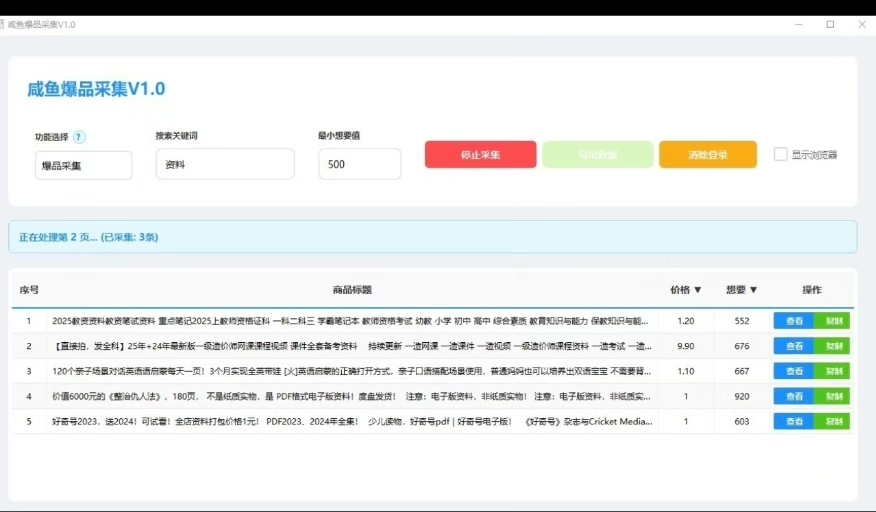Select the title starting 120个亲子场景对话
The height and width of the screenshot is (512, 876).
pos(351,371)
